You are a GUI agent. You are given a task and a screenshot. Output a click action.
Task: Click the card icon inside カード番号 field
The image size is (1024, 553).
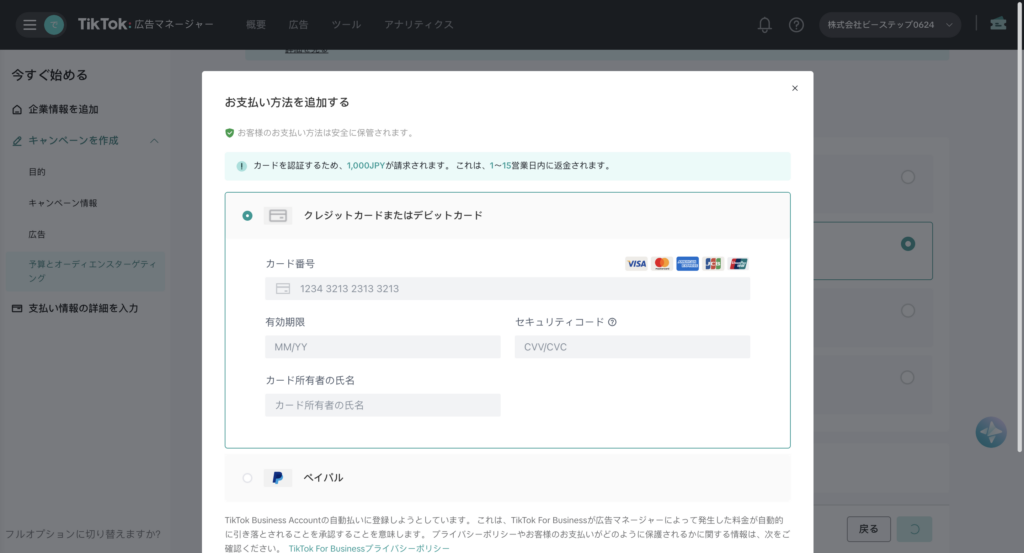[283, 289]
